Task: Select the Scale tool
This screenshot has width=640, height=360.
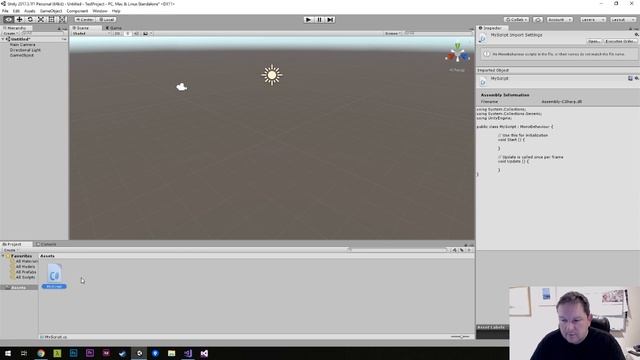Action: (41, 20)
